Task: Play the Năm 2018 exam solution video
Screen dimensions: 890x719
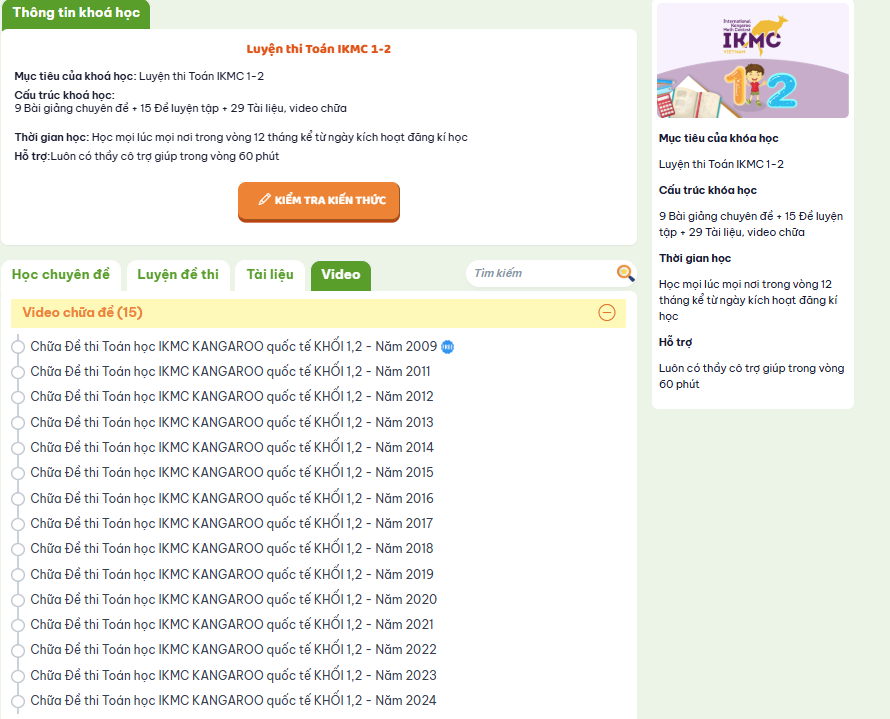Action: [232, 548]
